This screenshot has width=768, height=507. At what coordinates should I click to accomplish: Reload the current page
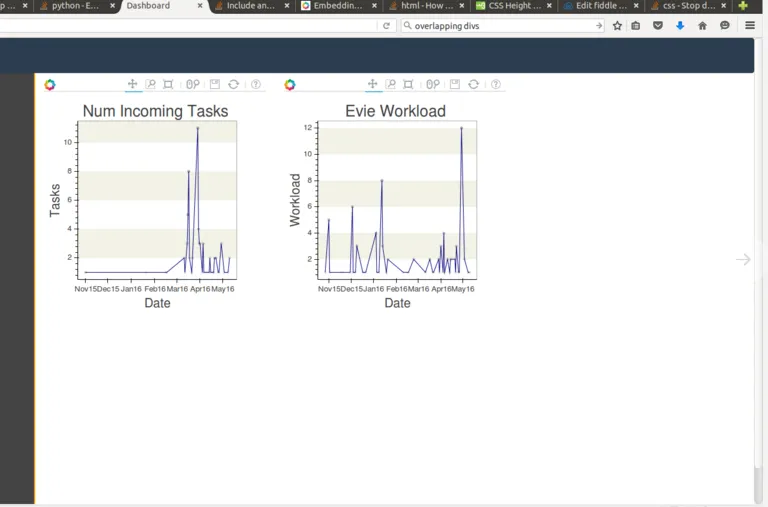tap(386, 26)
